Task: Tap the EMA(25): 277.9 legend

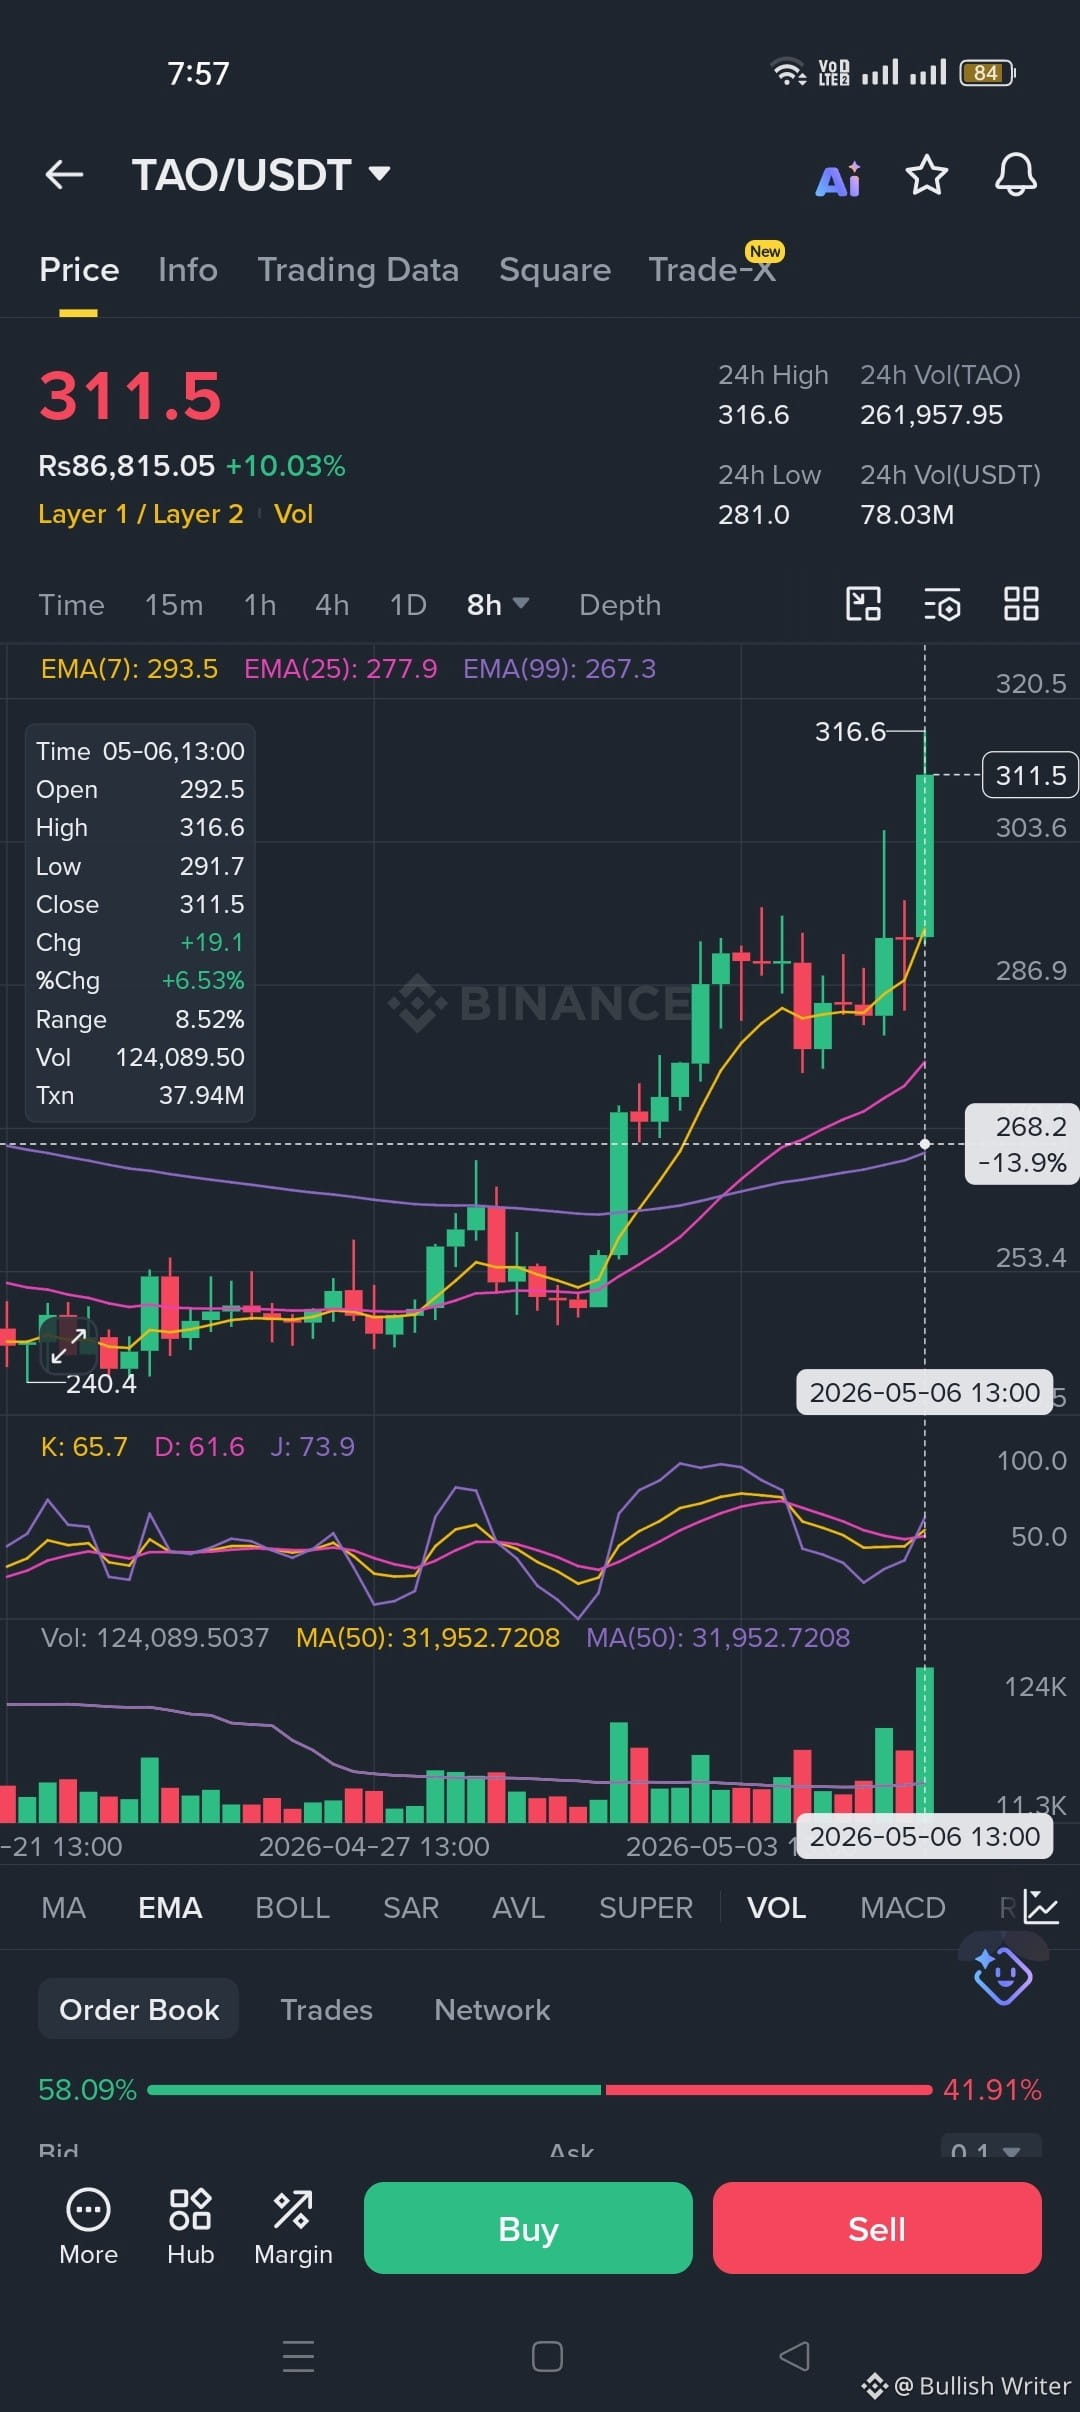Action: tap(341, 668)
